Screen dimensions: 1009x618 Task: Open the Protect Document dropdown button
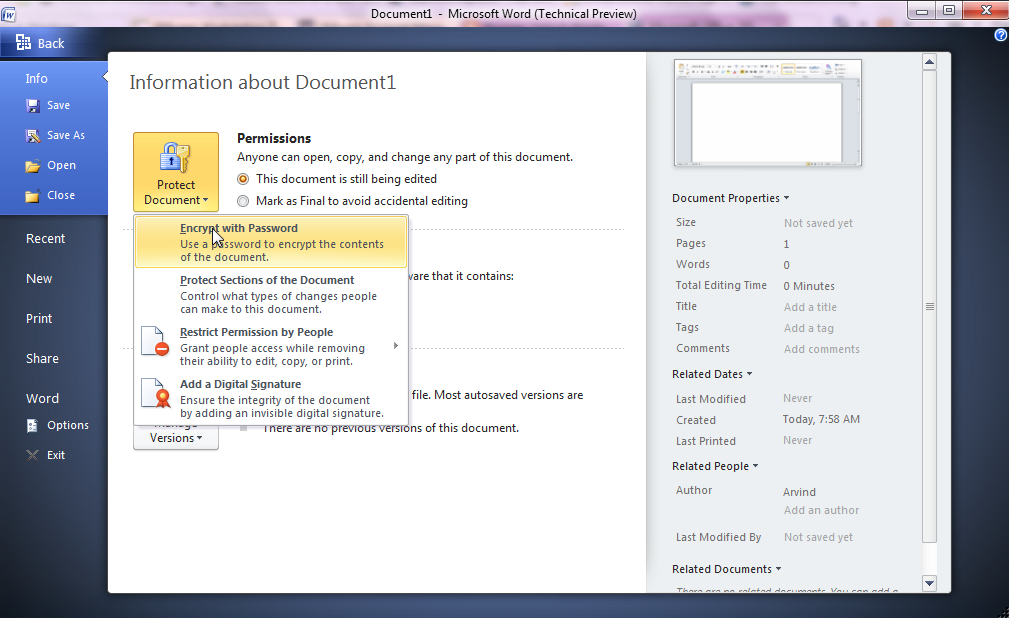(176, 172)
